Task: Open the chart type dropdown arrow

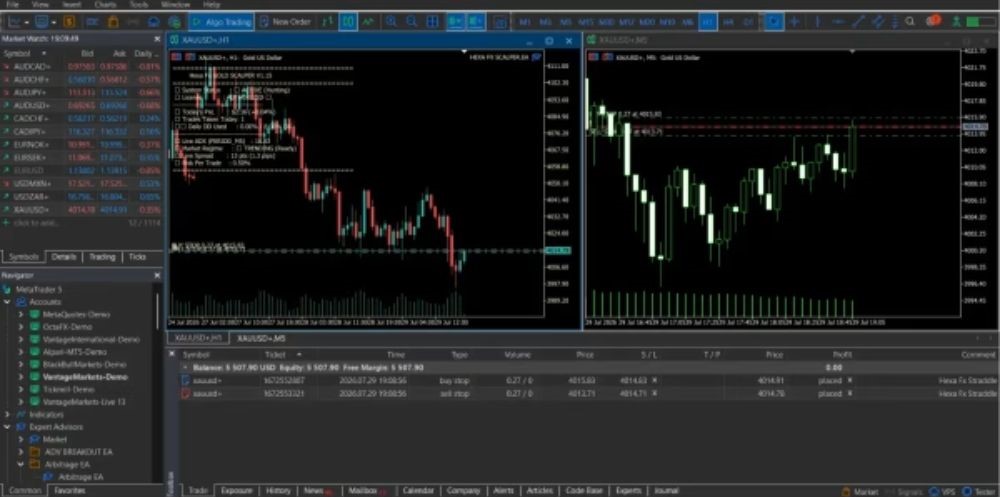Action: pyautogui.click(x=27, y=22)
